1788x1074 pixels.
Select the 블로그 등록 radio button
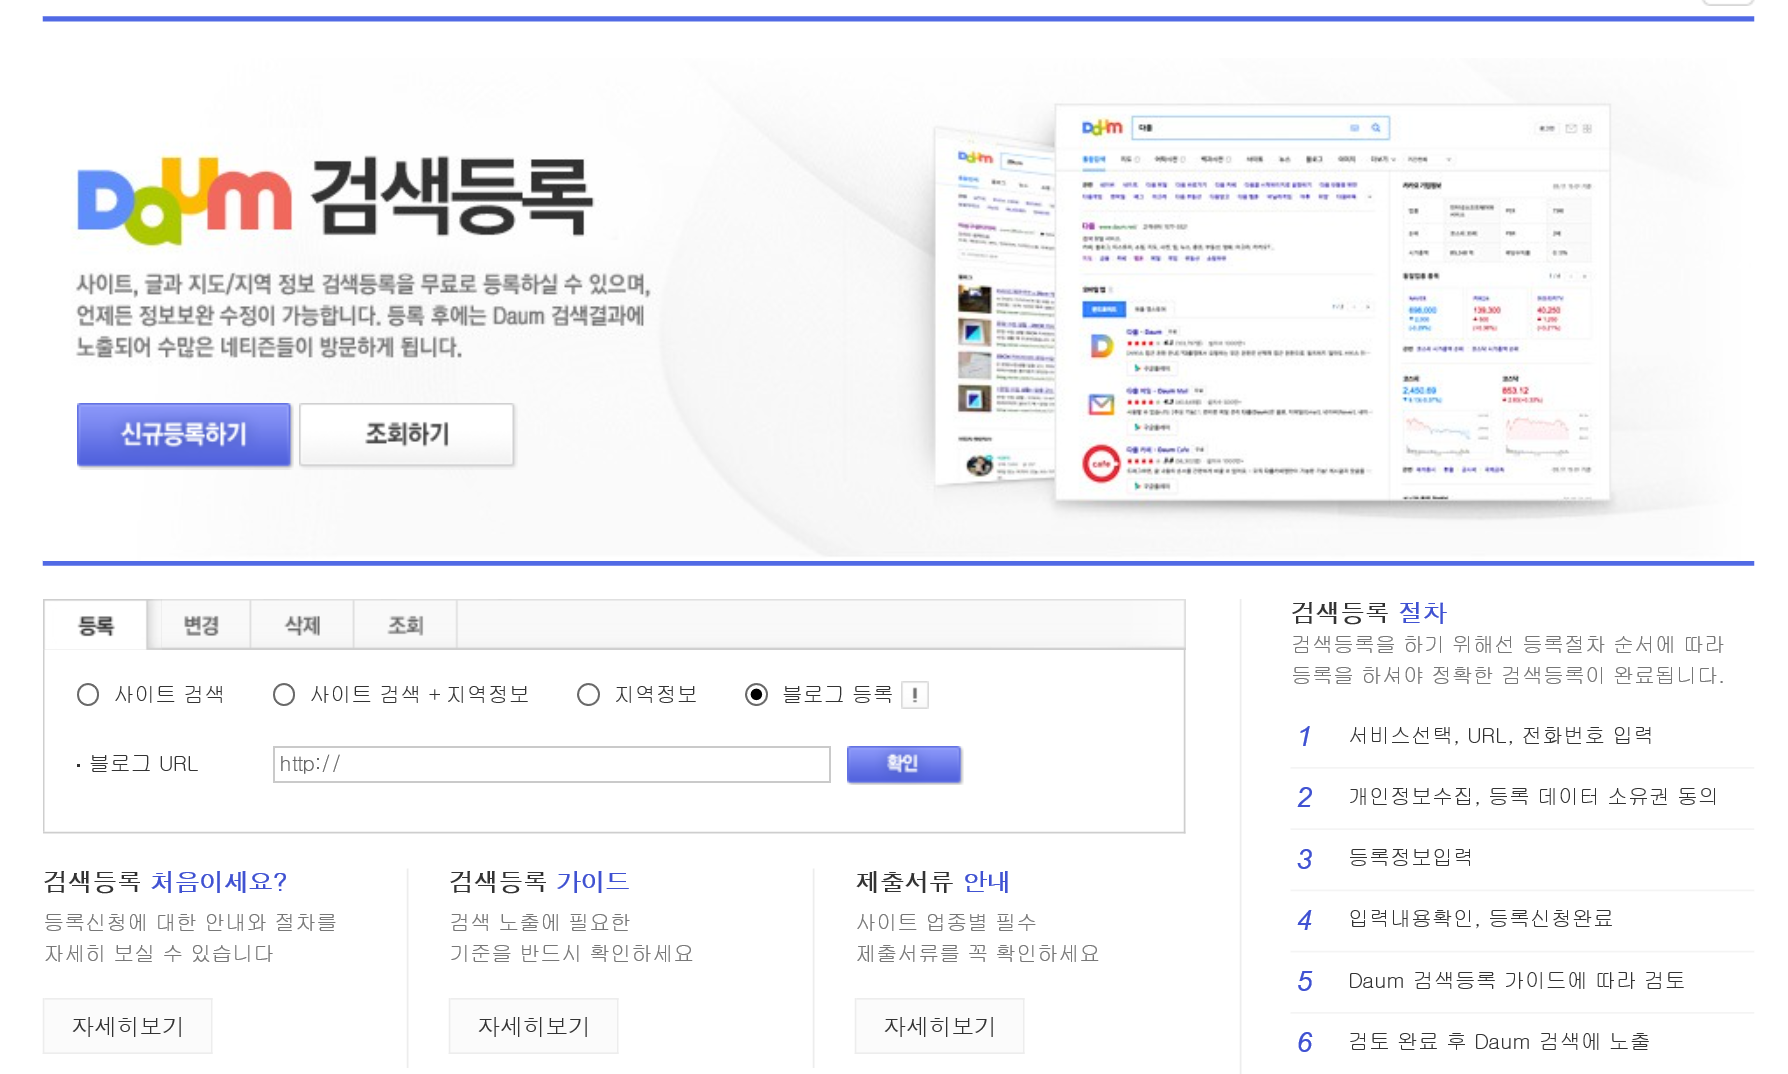[x=756, y=695]
